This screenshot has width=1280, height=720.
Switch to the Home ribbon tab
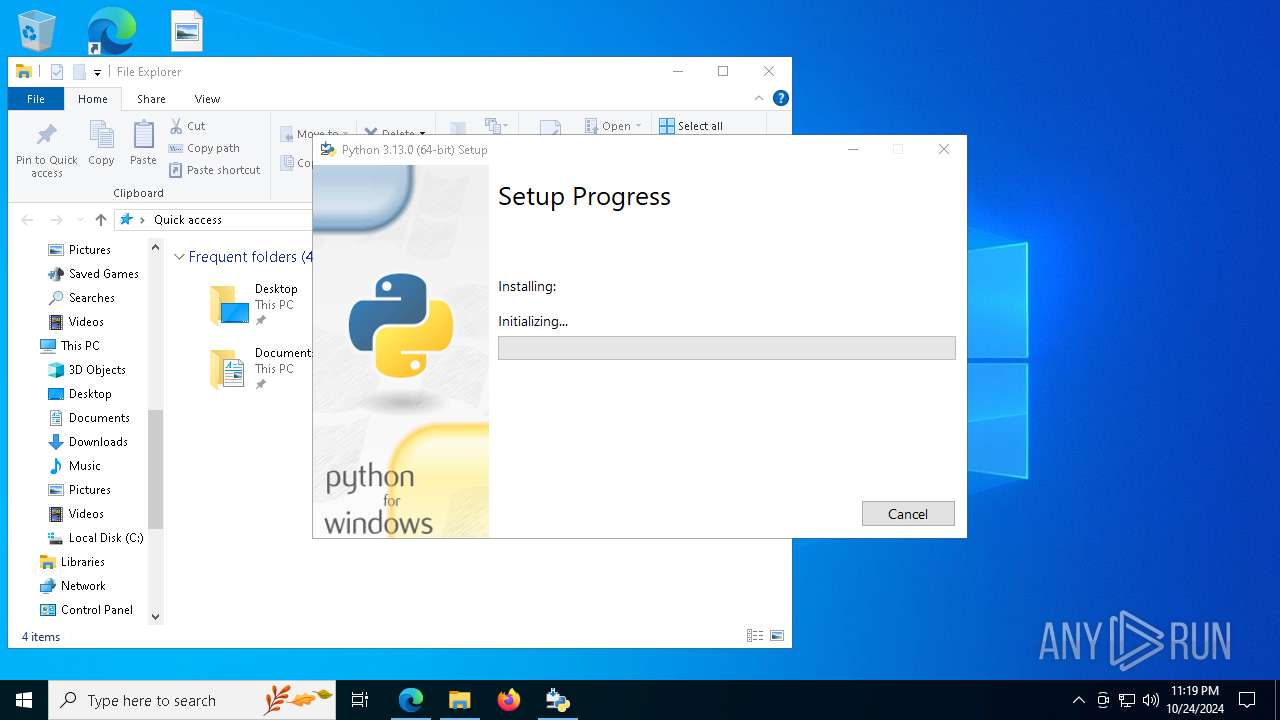(93, 99)
